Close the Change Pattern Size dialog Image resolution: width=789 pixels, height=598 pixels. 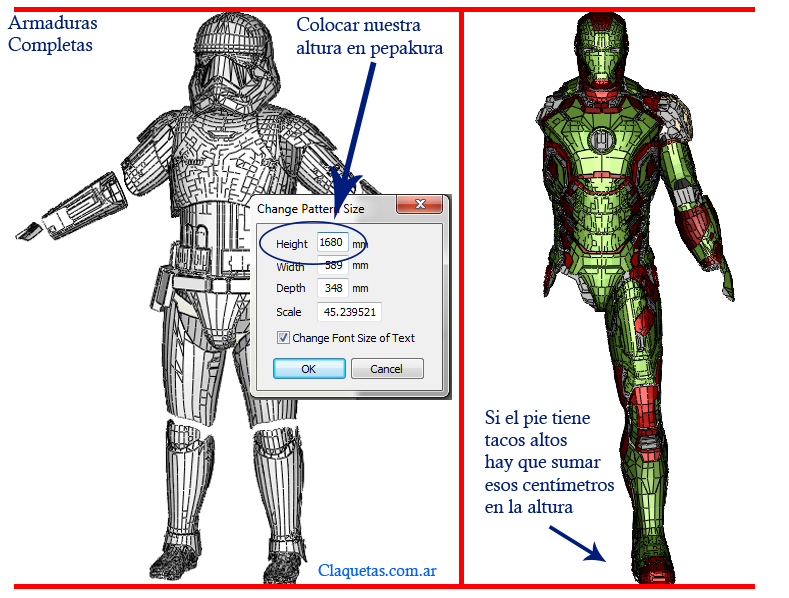420,204
